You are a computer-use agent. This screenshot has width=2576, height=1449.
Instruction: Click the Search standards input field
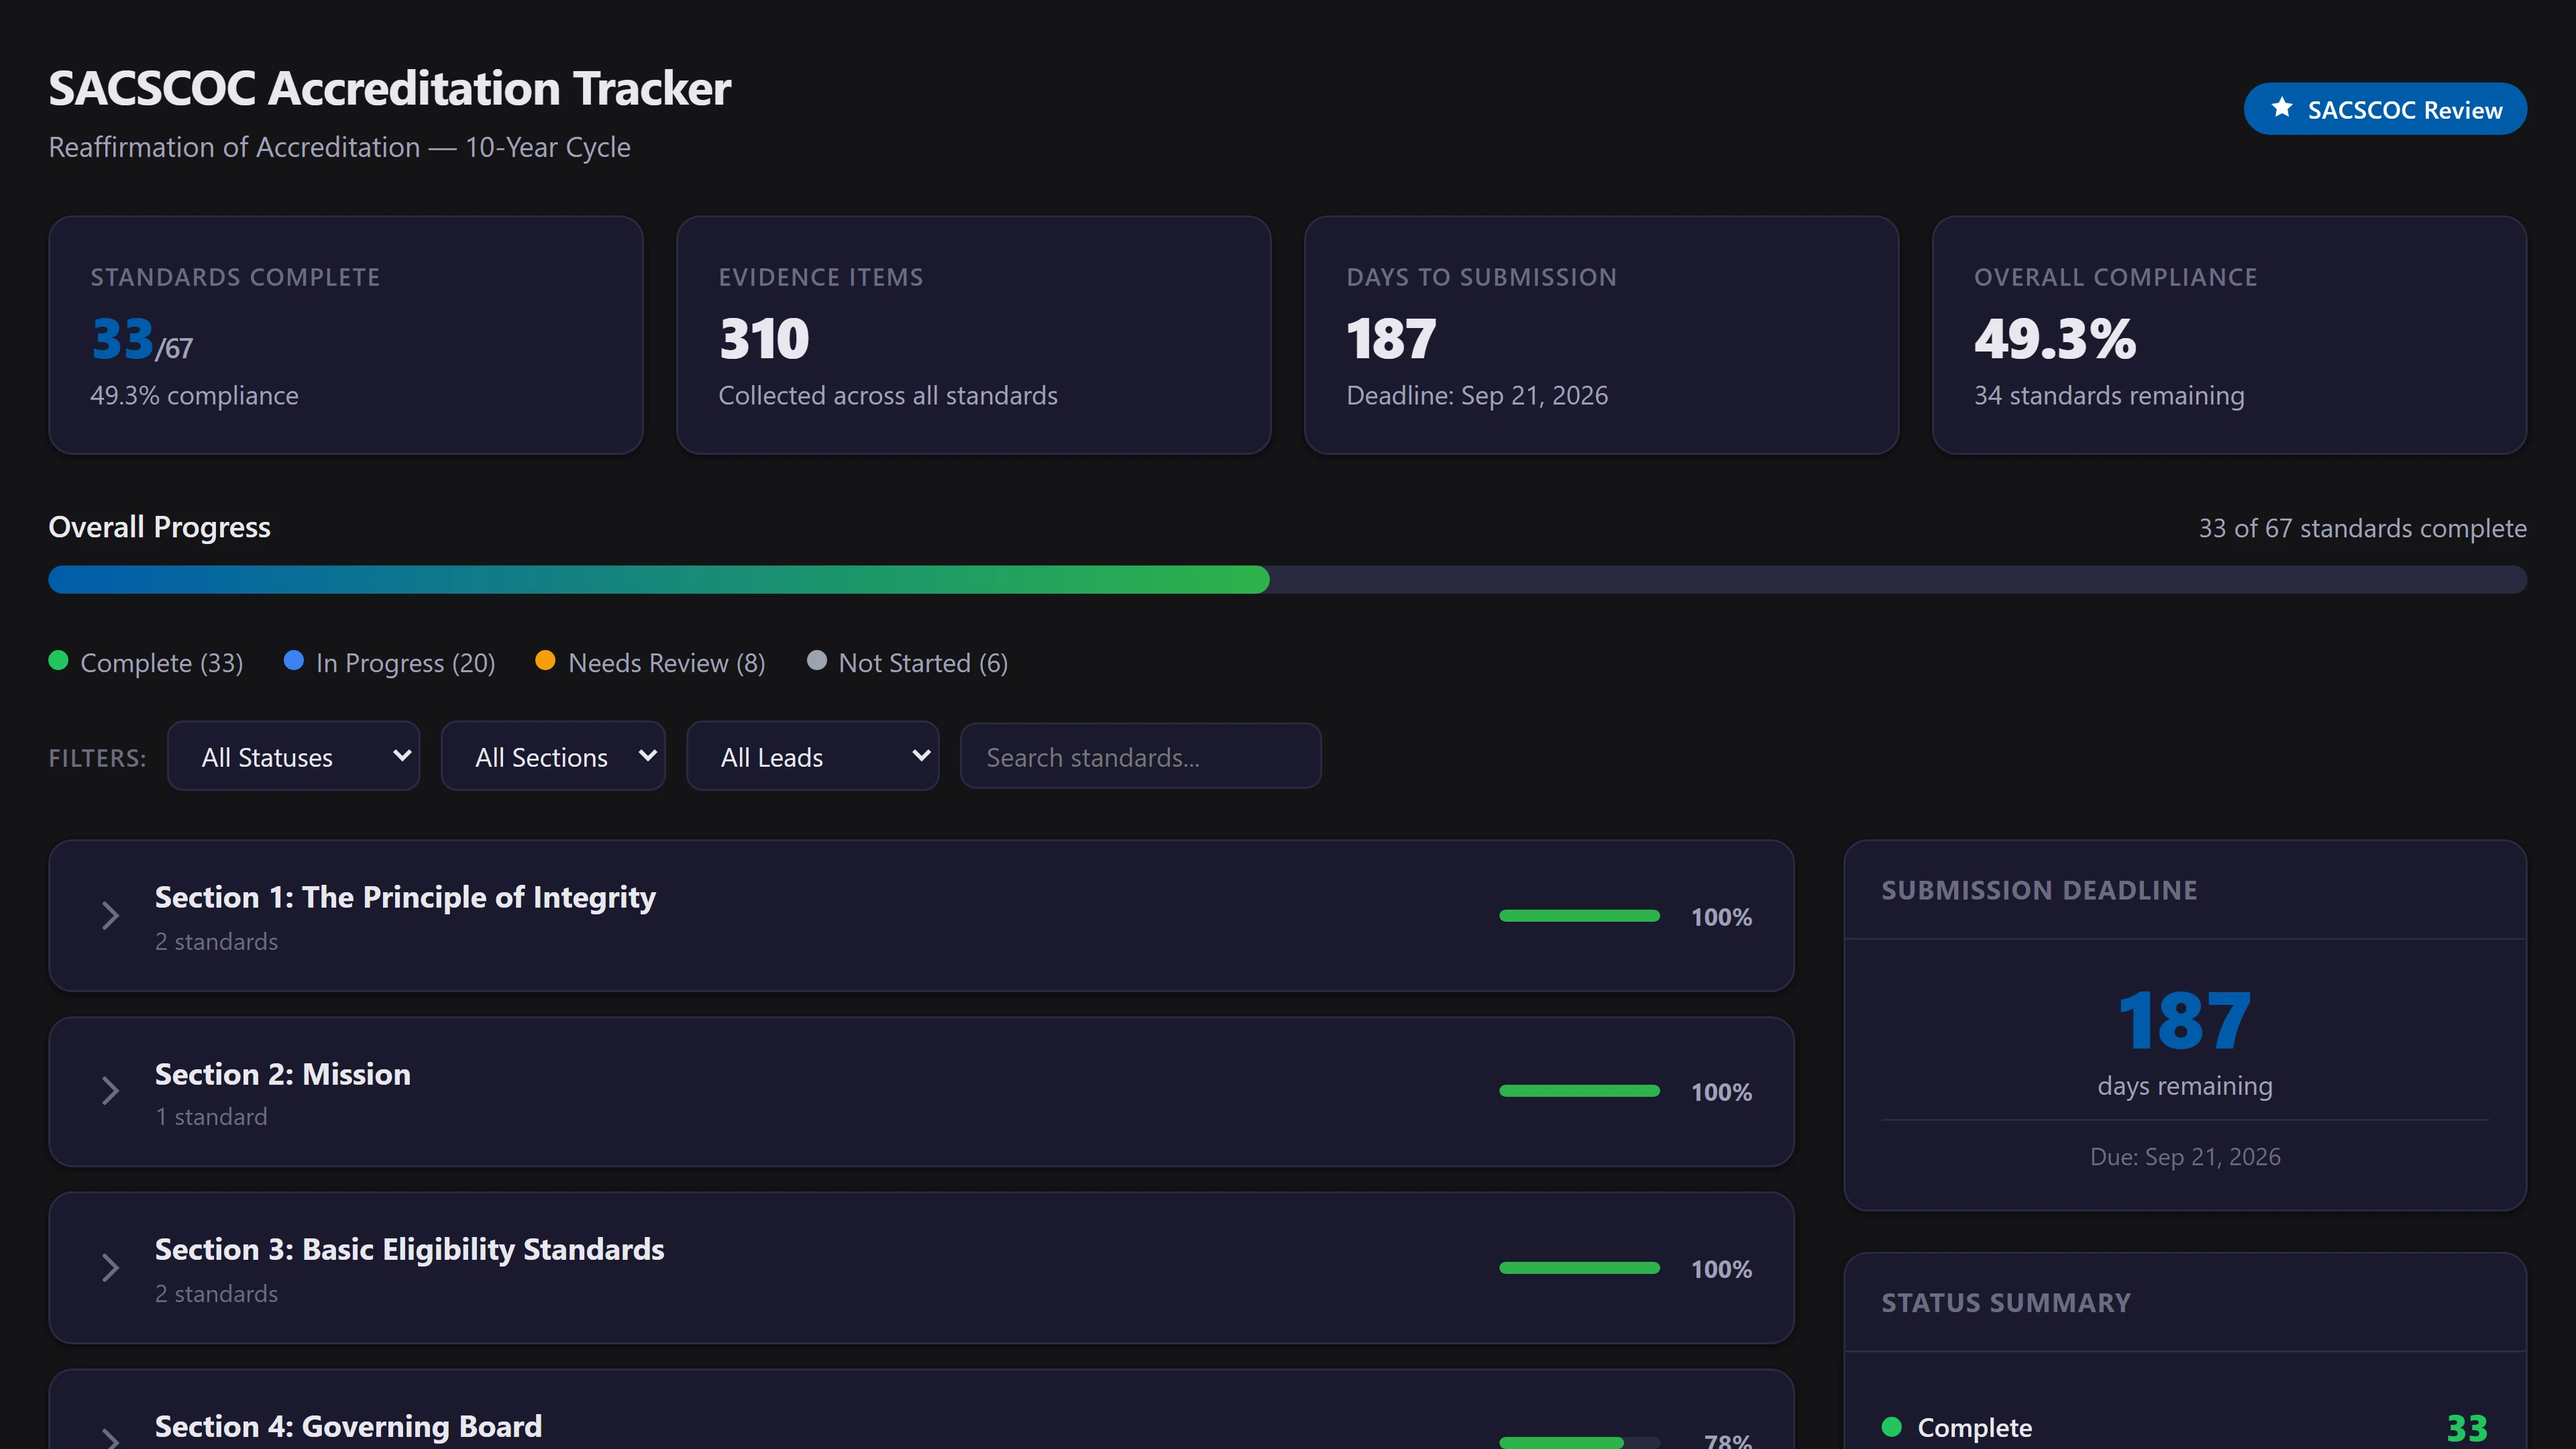(1140, 757)
